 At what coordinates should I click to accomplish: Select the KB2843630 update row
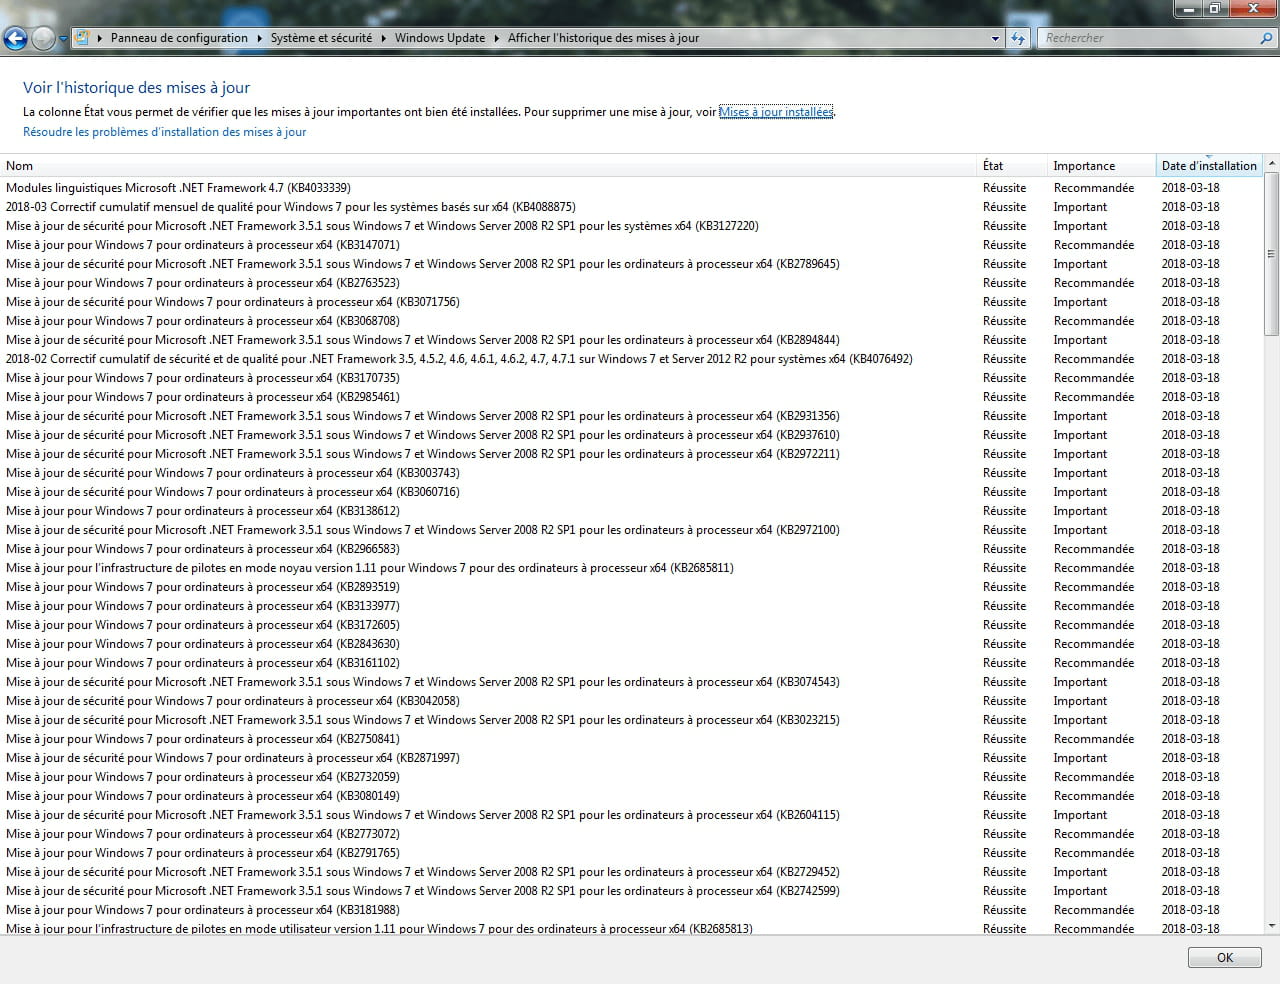tap(632, 644)
